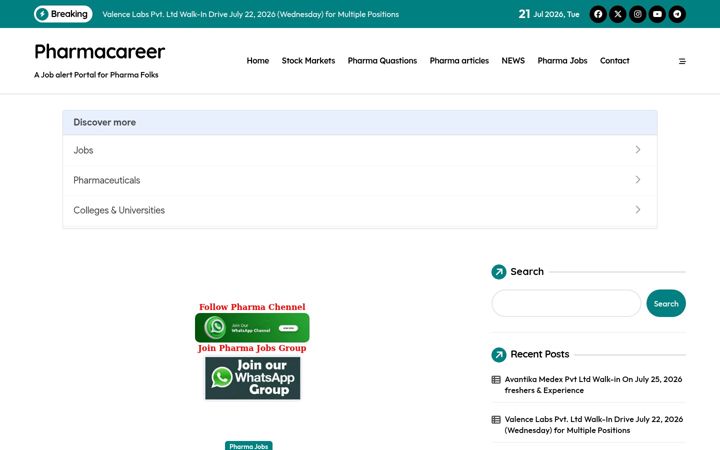720x450 pixels.
Task: Click the Join WhatsApp Channel green banner
Action: 252,328
